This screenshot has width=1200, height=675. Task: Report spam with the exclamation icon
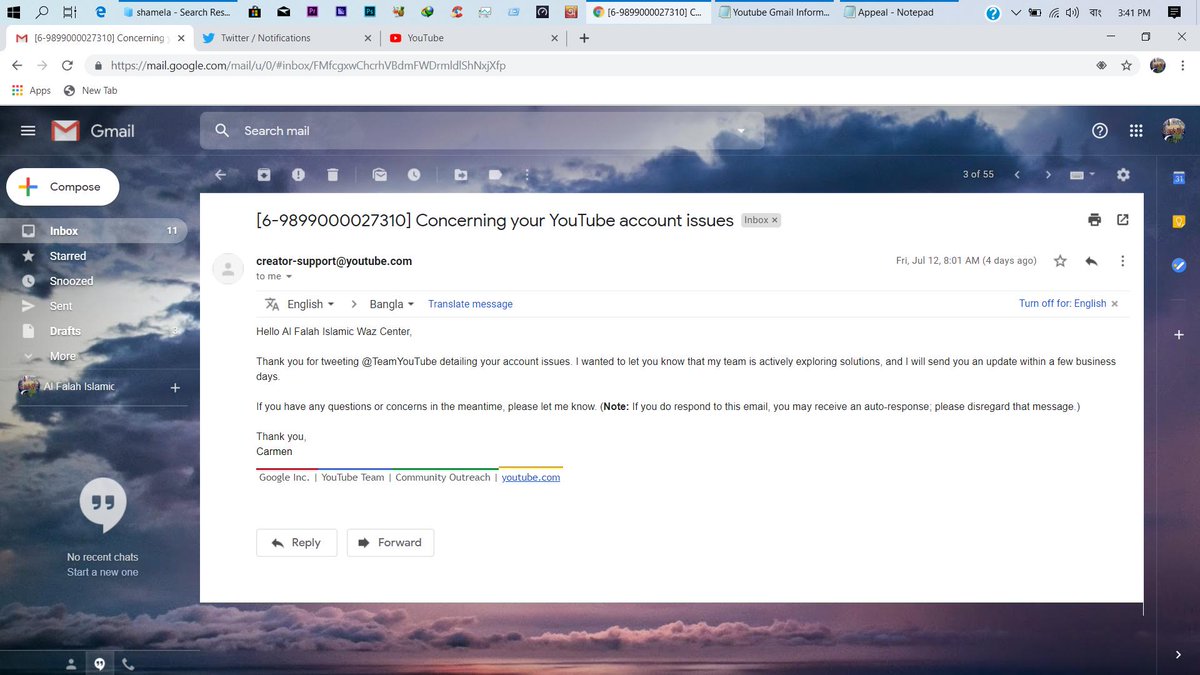(x=298, y=174)
